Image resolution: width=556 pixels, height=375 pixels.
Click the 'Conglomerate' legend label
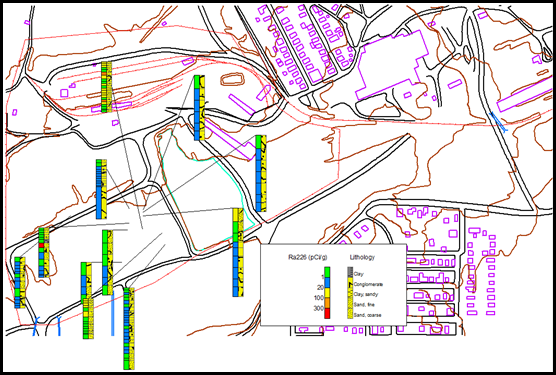(368, 284)
